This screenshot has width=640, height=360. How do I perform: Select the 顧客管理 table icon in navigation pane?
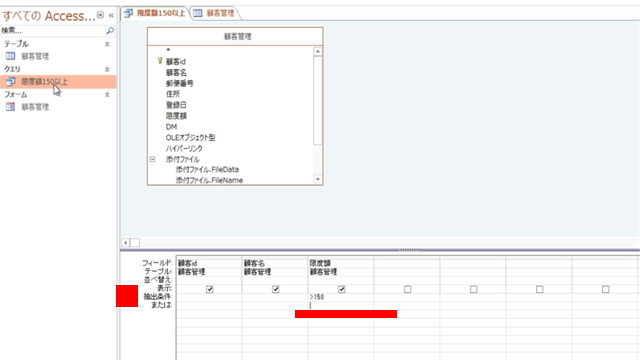[x=10, y=56]
